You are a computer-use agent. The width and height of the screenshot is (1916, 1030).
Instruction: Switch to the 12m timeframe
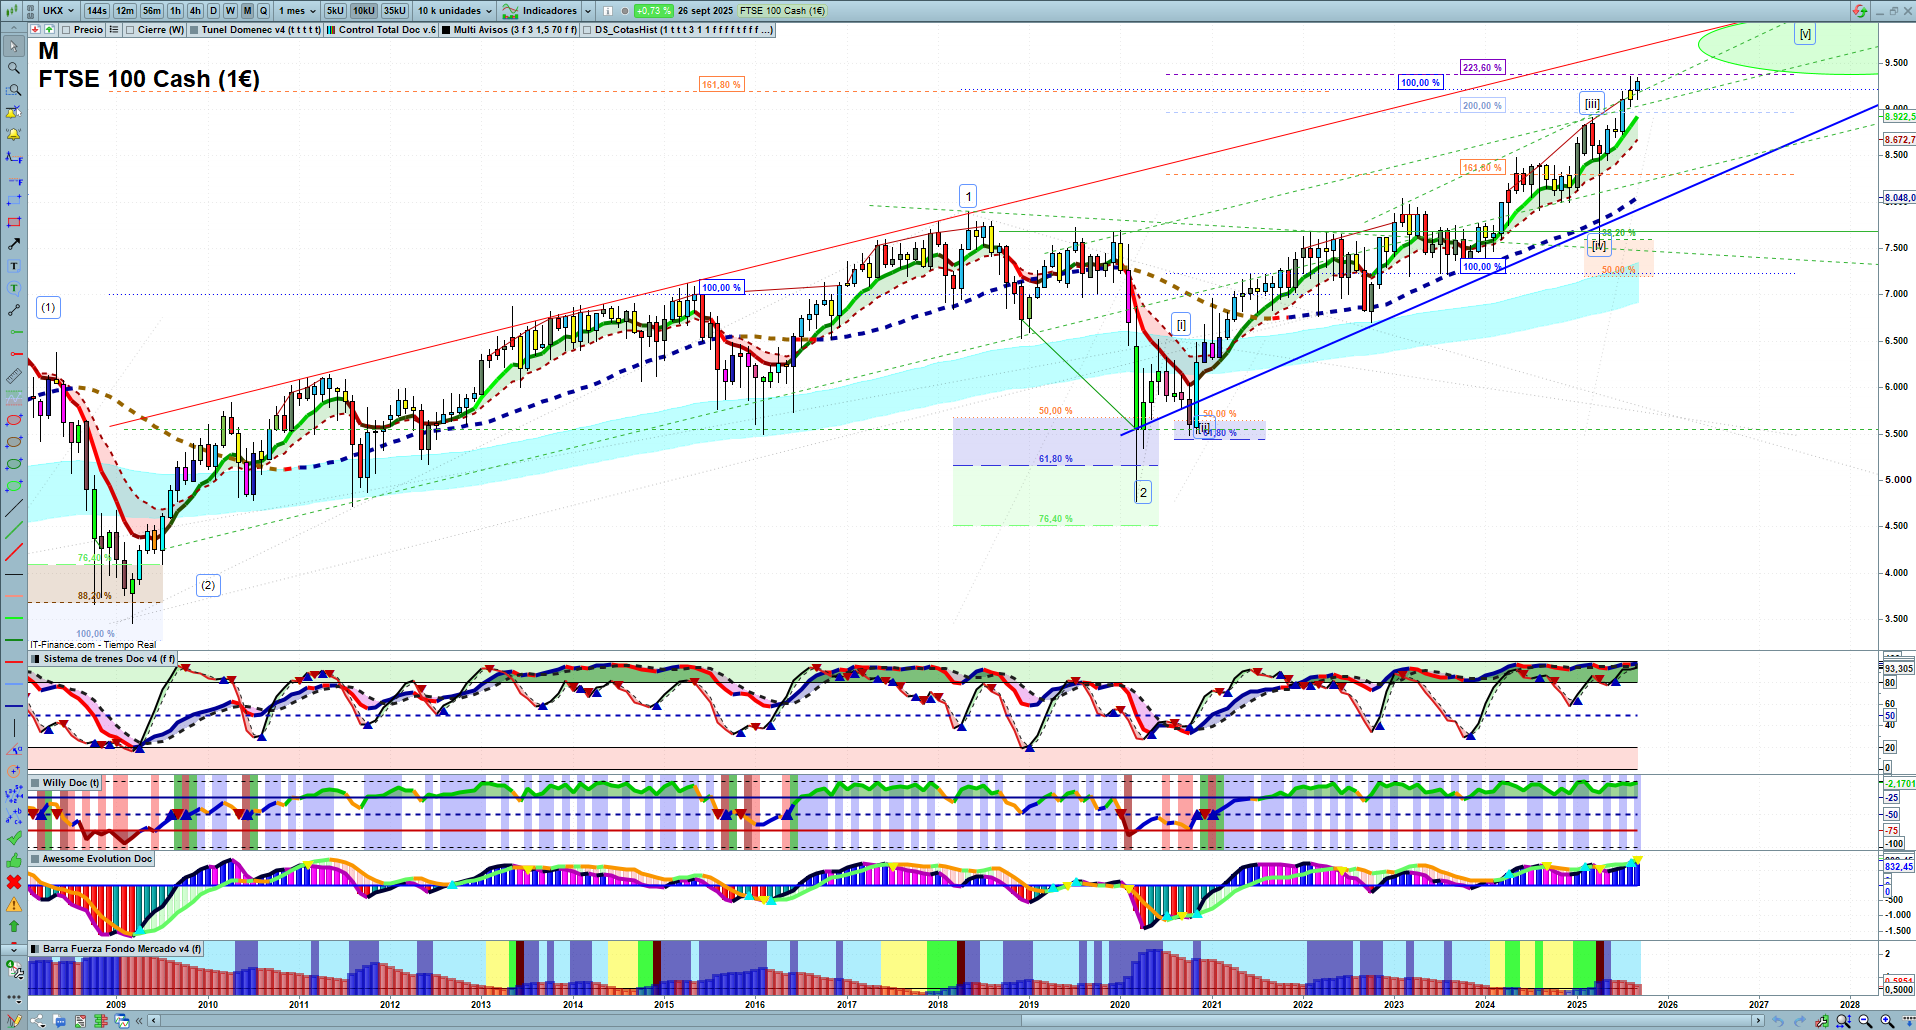coord(125,11)
